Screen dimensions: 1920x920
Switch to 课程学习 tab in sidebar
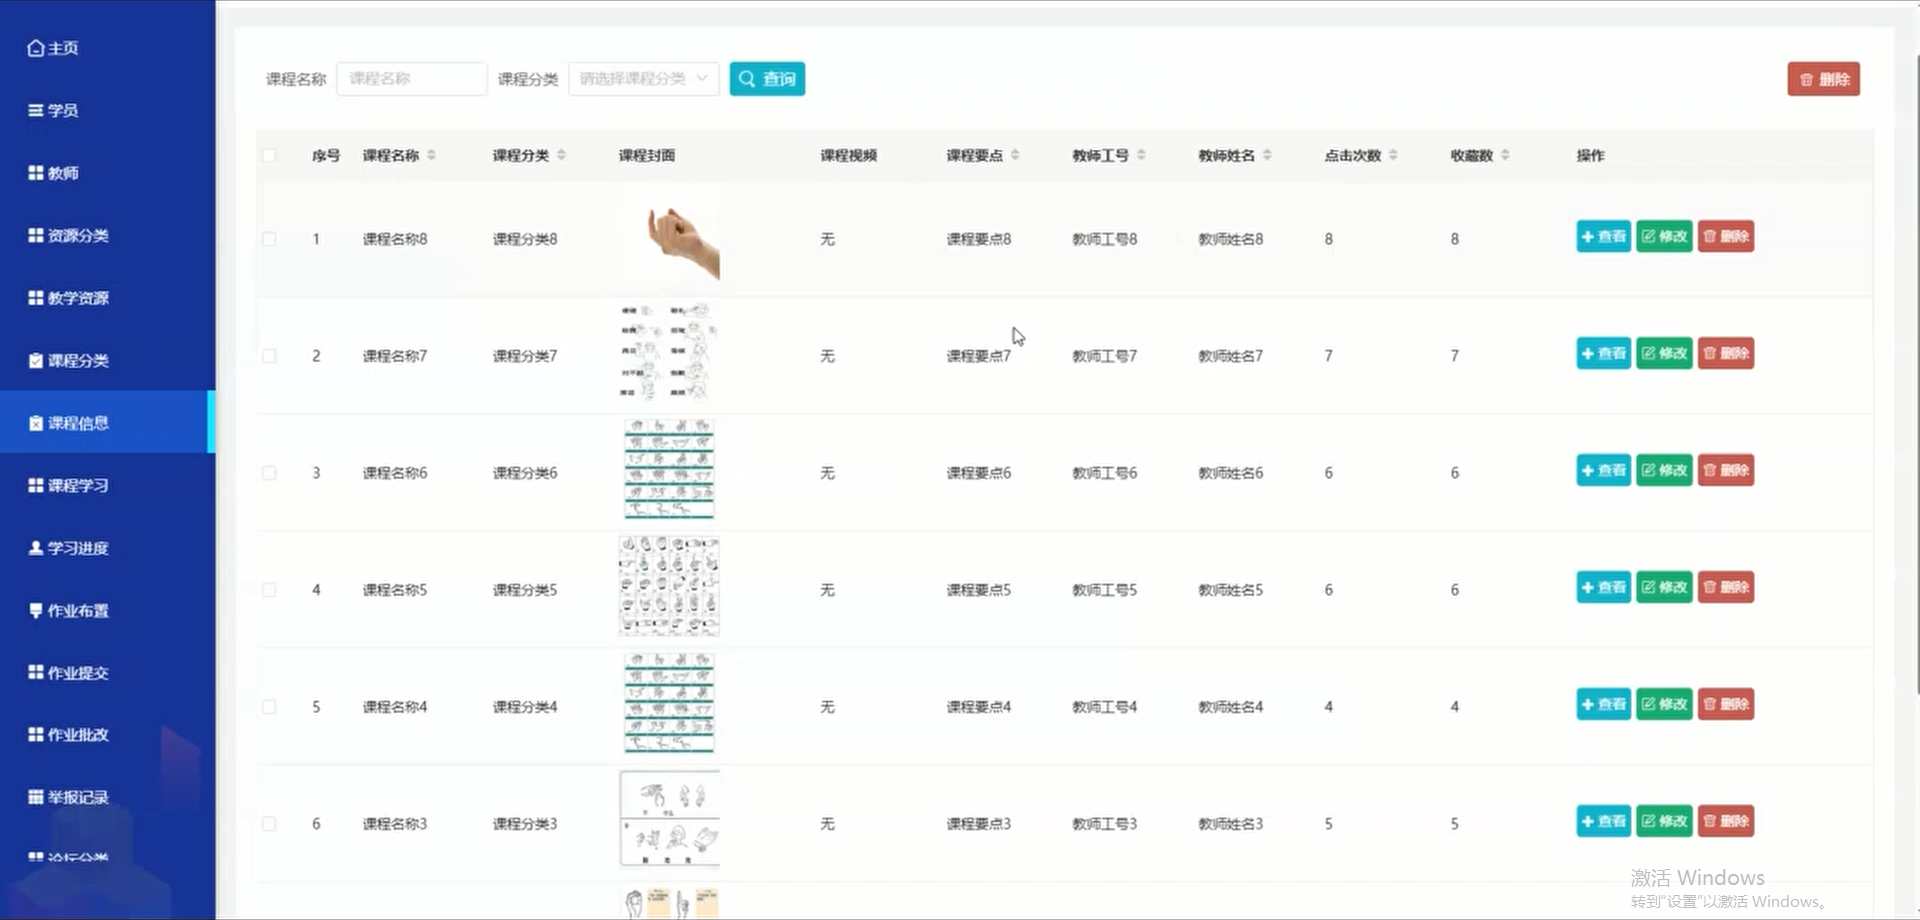(x=72, y=485)
